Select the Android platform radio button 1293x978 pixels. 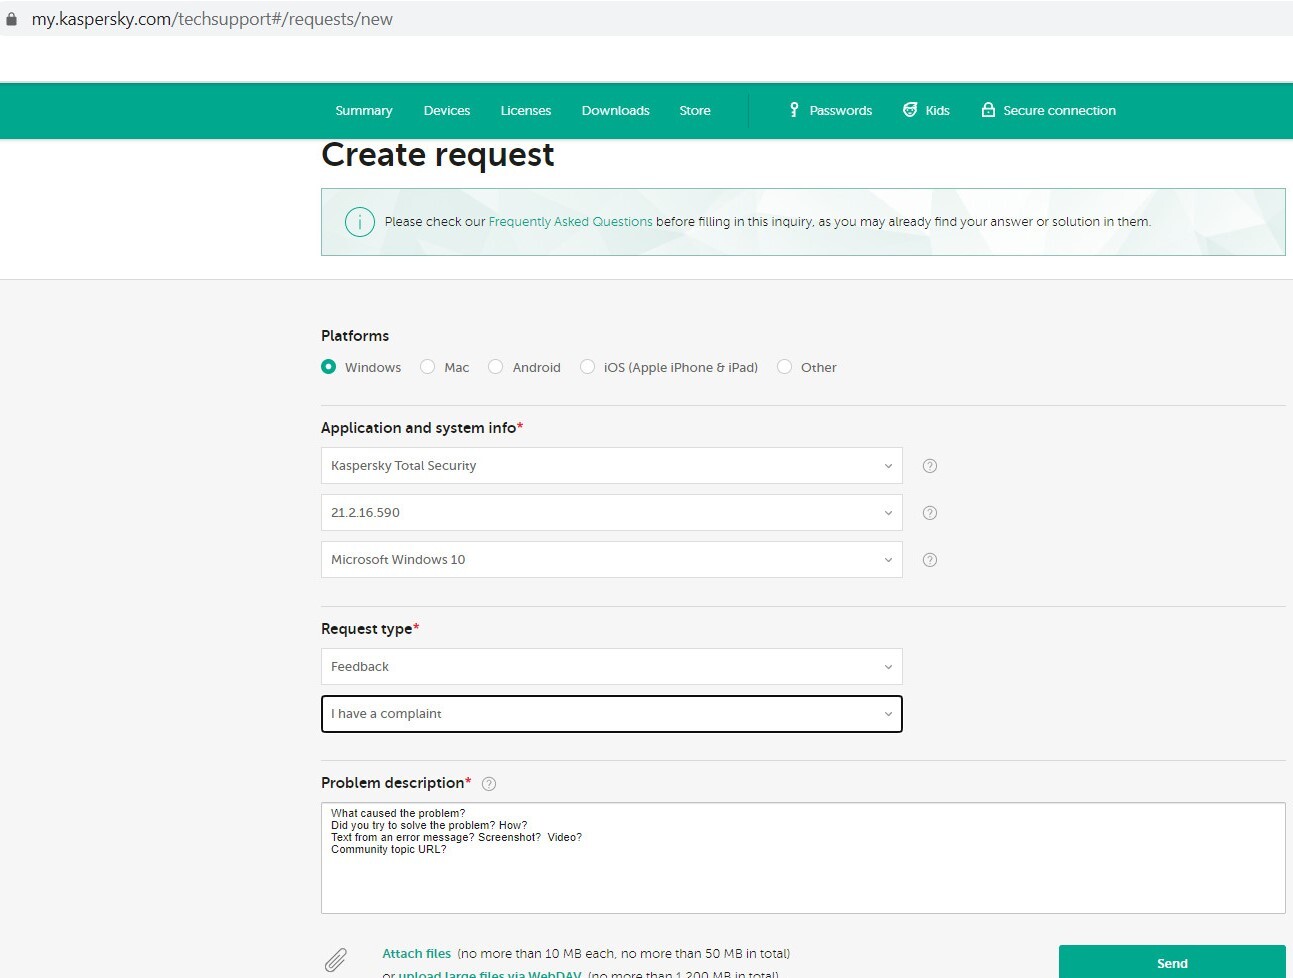(496, 367)
